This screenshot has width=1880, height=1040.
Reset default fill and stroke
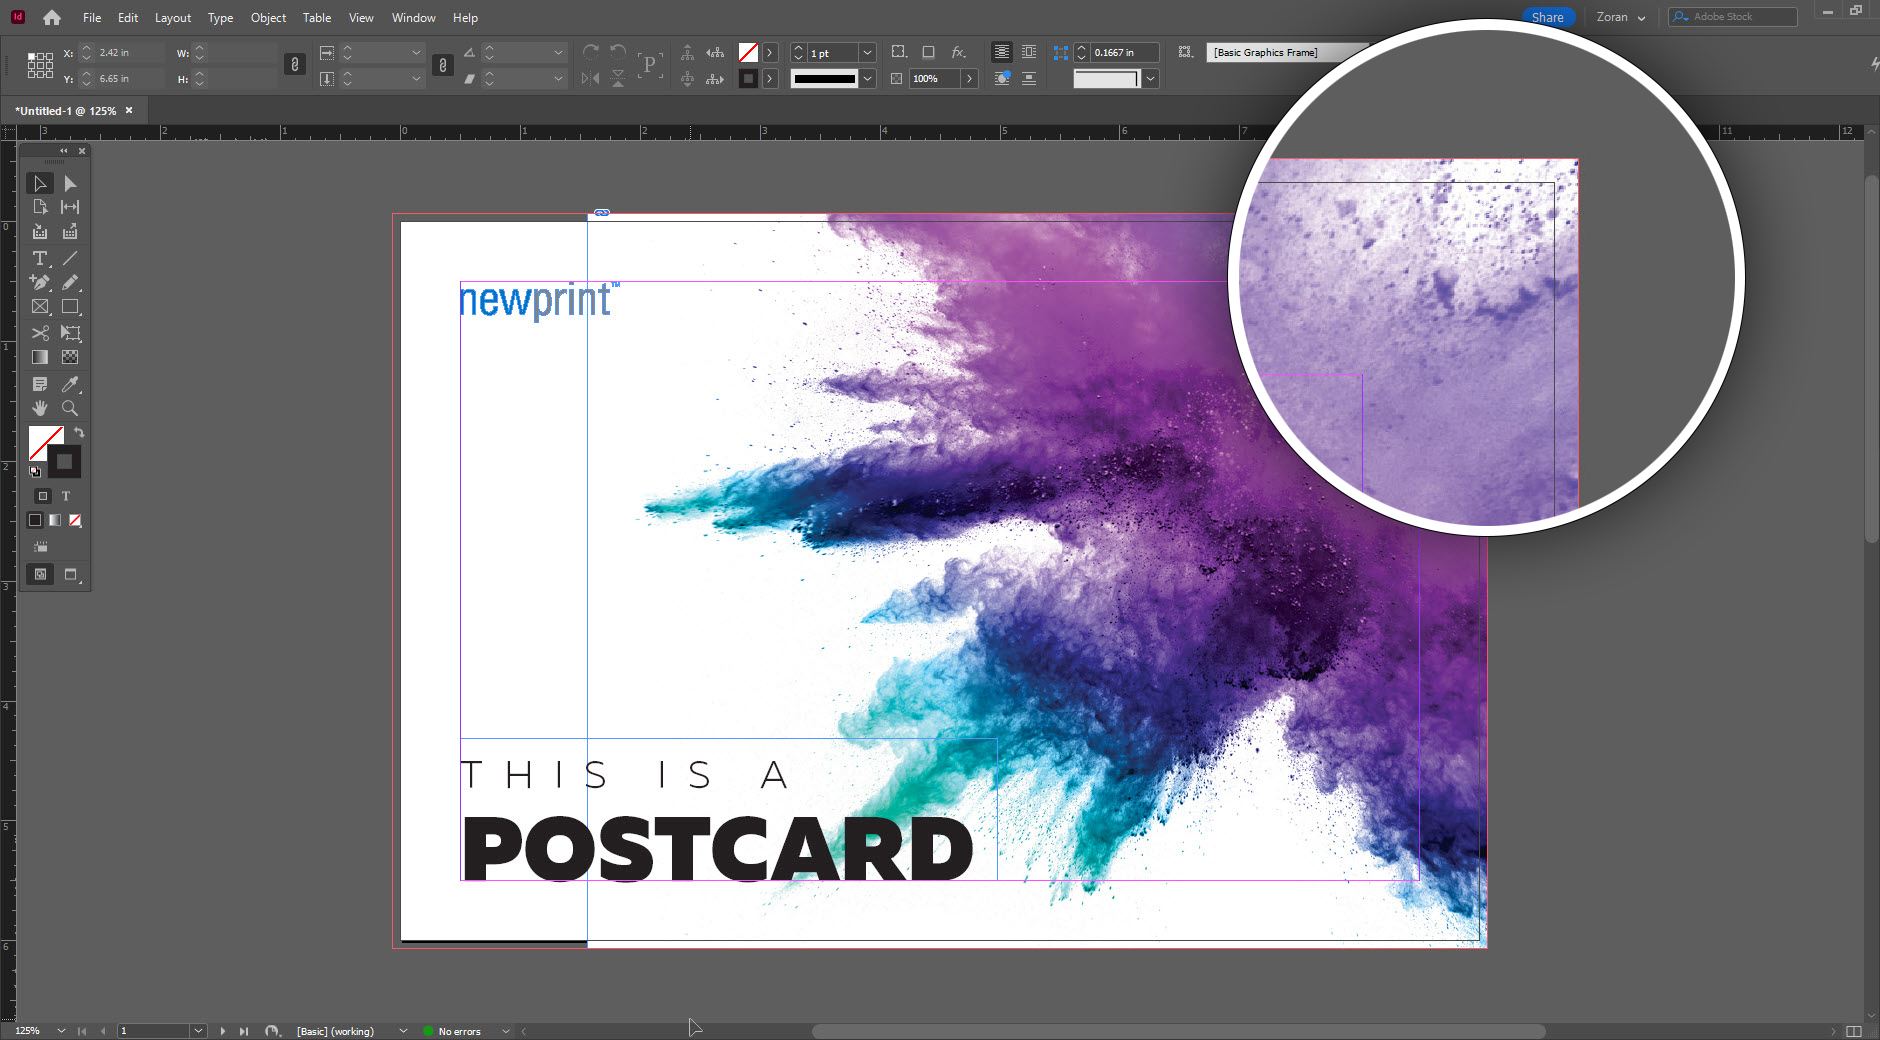[35, 471]
